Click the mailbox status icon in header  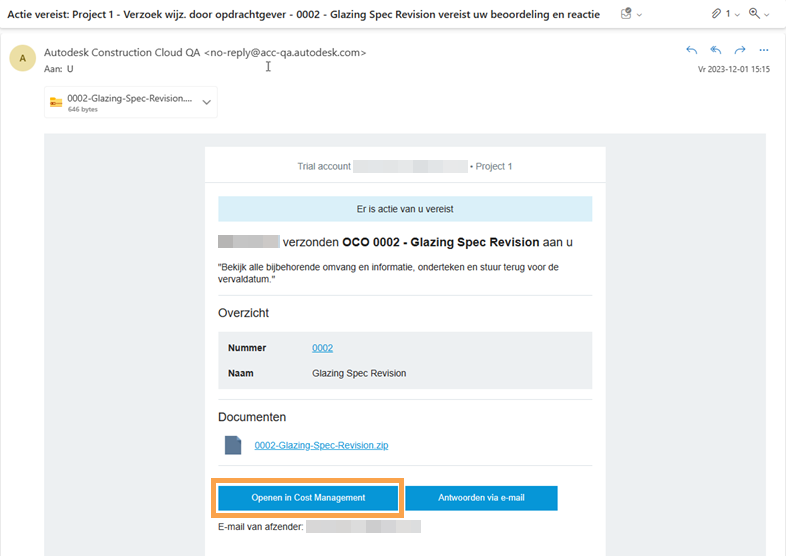(x=626, y=14)
